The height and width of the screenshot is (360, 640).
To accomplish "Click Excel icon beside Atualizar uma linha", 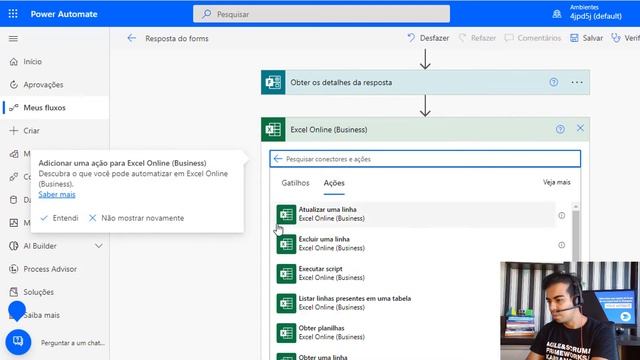I will pyautogui.click(x=286, y=214).
